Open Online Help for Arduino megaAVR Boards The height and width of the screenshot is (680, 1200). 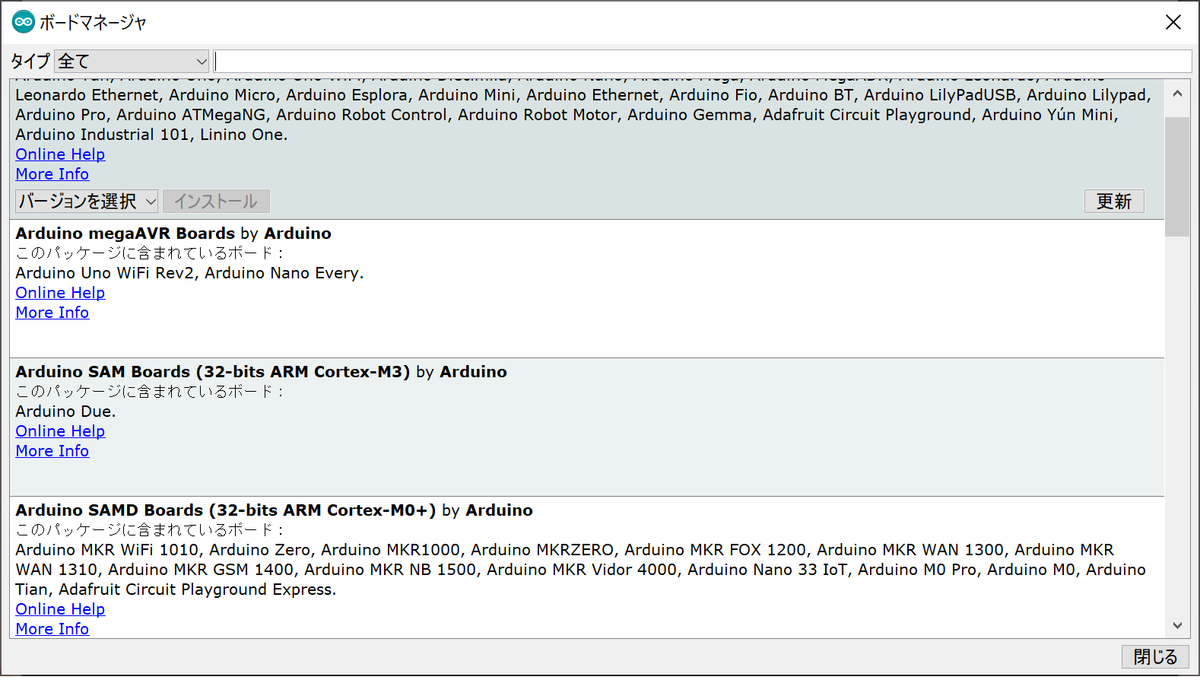59,292
